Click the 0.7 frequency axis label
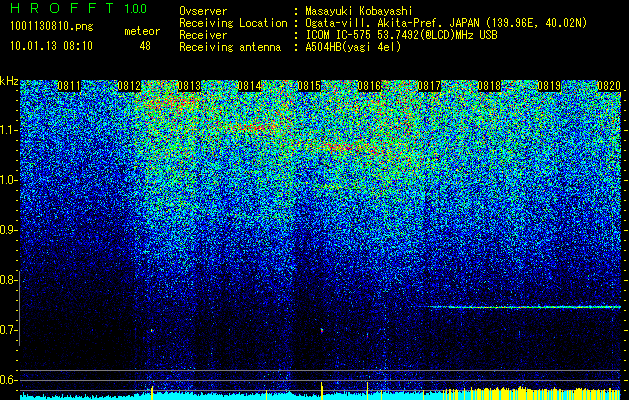Screen dimensions: 629x400 tap(8, 330)
